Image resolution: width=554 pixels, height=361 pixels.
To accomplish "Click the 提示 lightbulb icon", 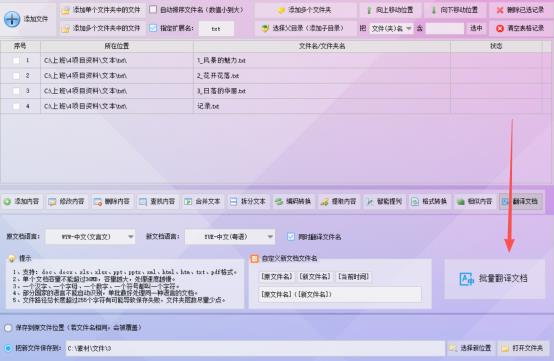I will (x=12, y=259).
